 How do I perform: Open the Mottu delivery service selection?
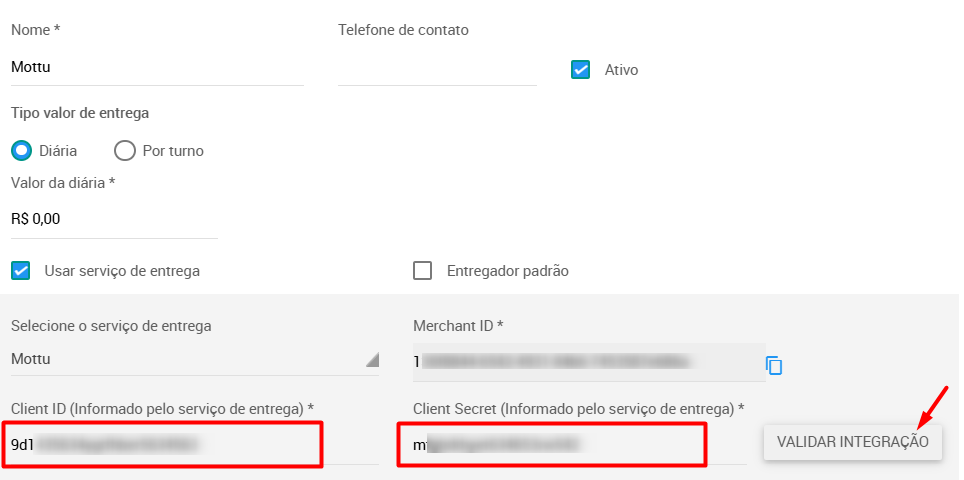point(195,360)
